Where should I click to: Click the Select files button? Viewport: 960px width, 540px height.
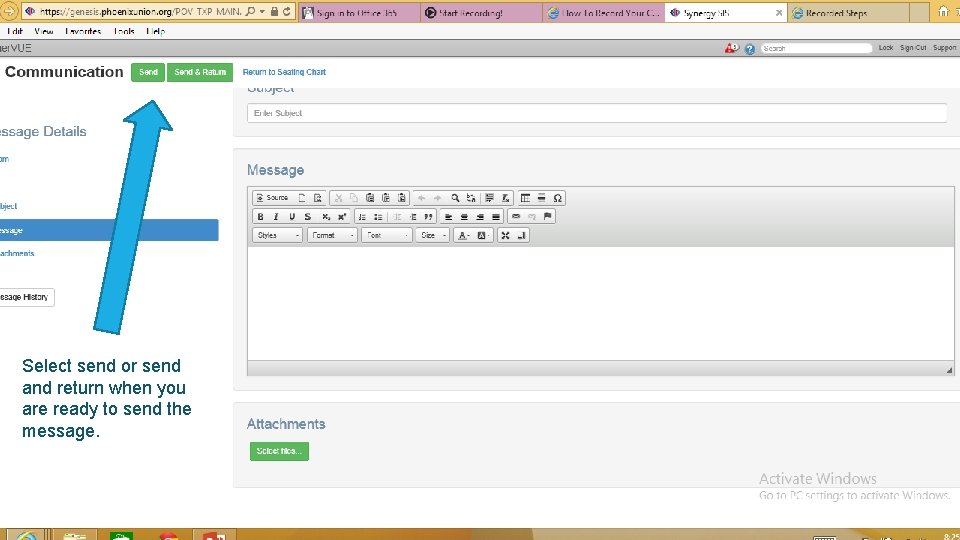pyautogui.click(x=279, y=451)
